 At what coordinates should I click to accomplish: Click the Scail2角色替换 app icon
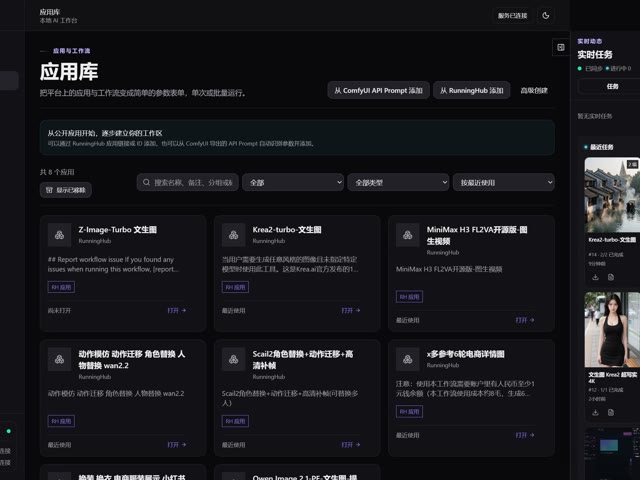pos(233,359)
